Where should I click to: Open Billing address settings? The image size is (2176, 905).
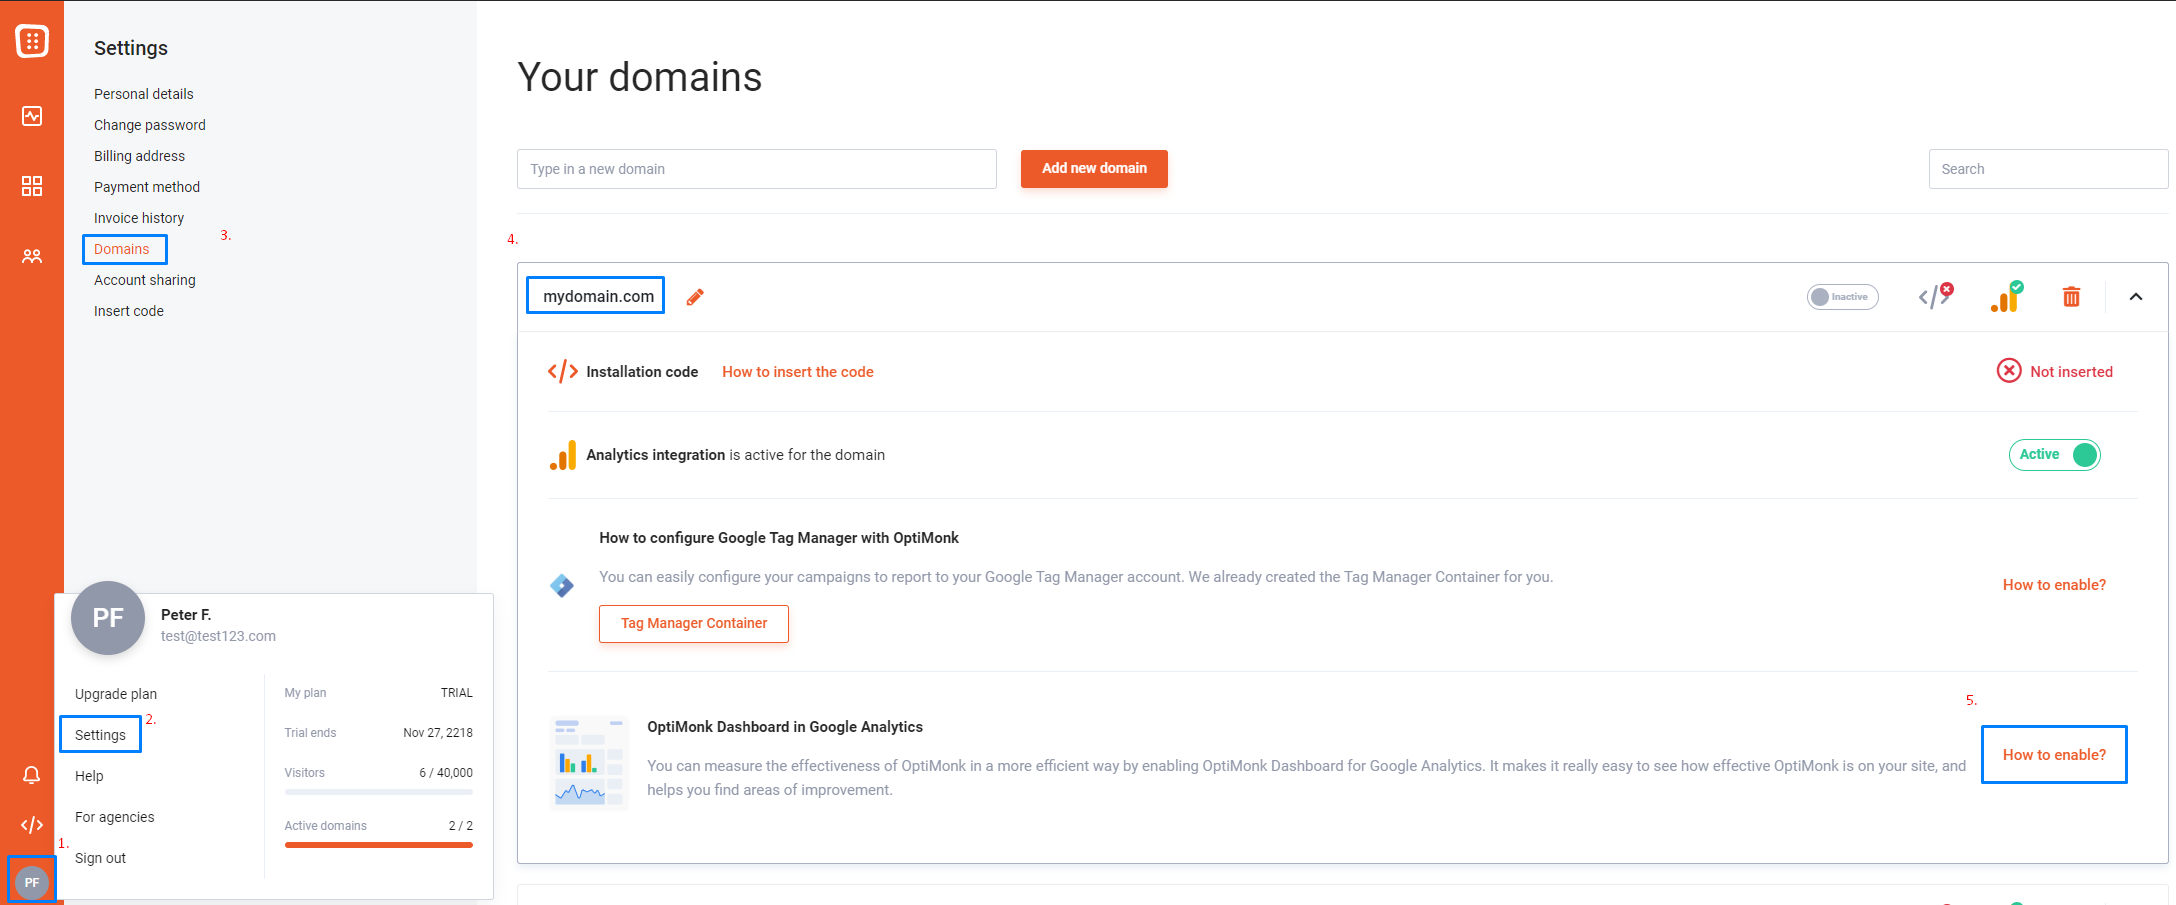click(x=139, y=156)
